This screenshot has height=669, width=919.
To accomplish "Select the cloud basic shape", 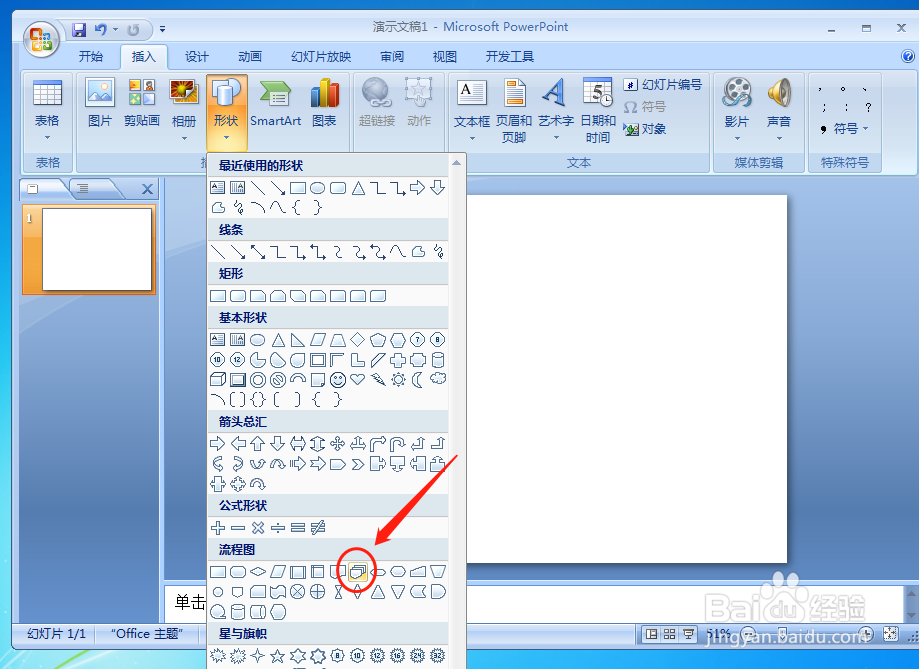I will pyautogui.click(x=438, y=379).
